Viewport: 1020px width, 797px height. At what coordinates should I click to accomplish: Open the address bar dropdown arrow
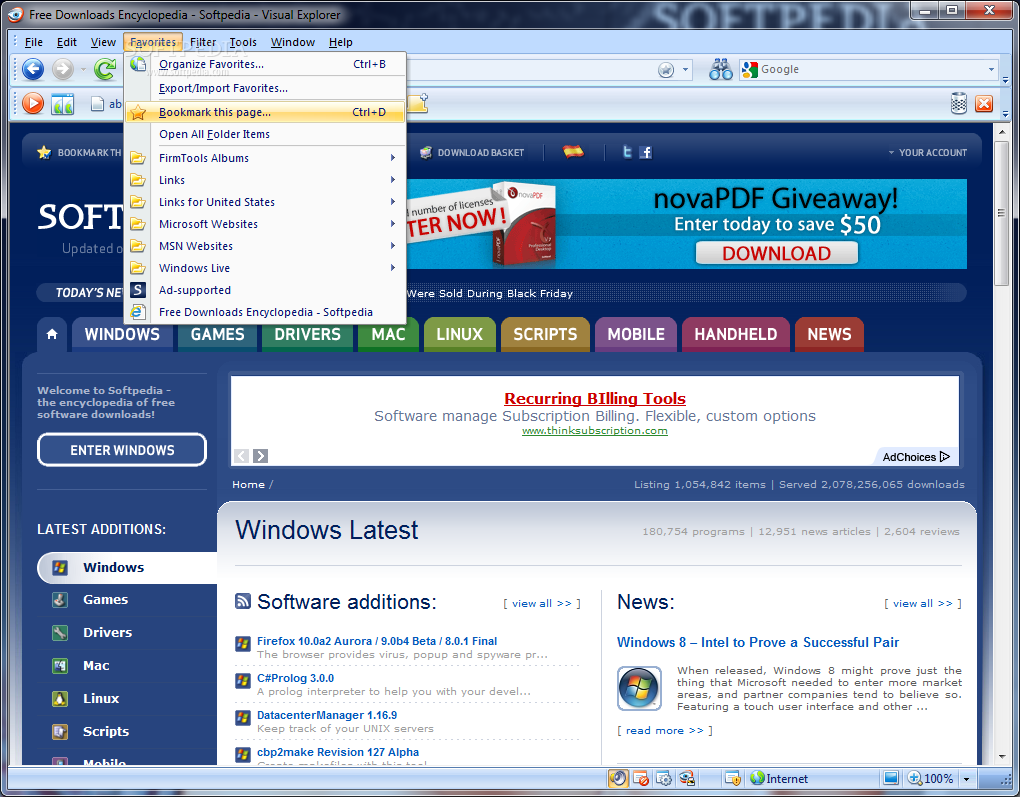(685, 70)
